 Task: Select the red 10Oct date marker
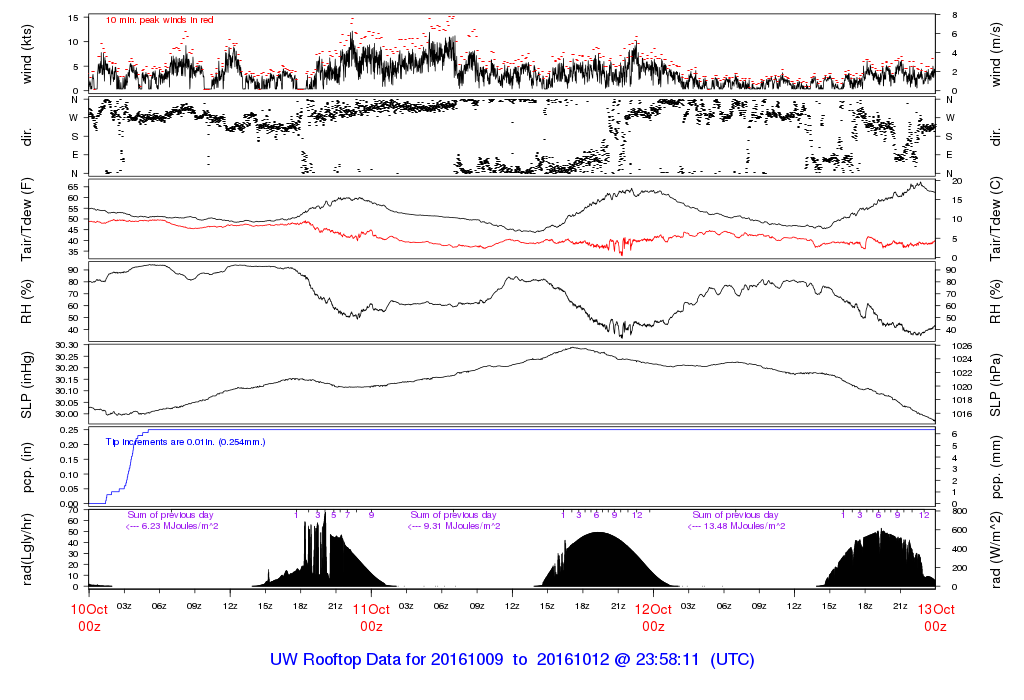[89, 609]
